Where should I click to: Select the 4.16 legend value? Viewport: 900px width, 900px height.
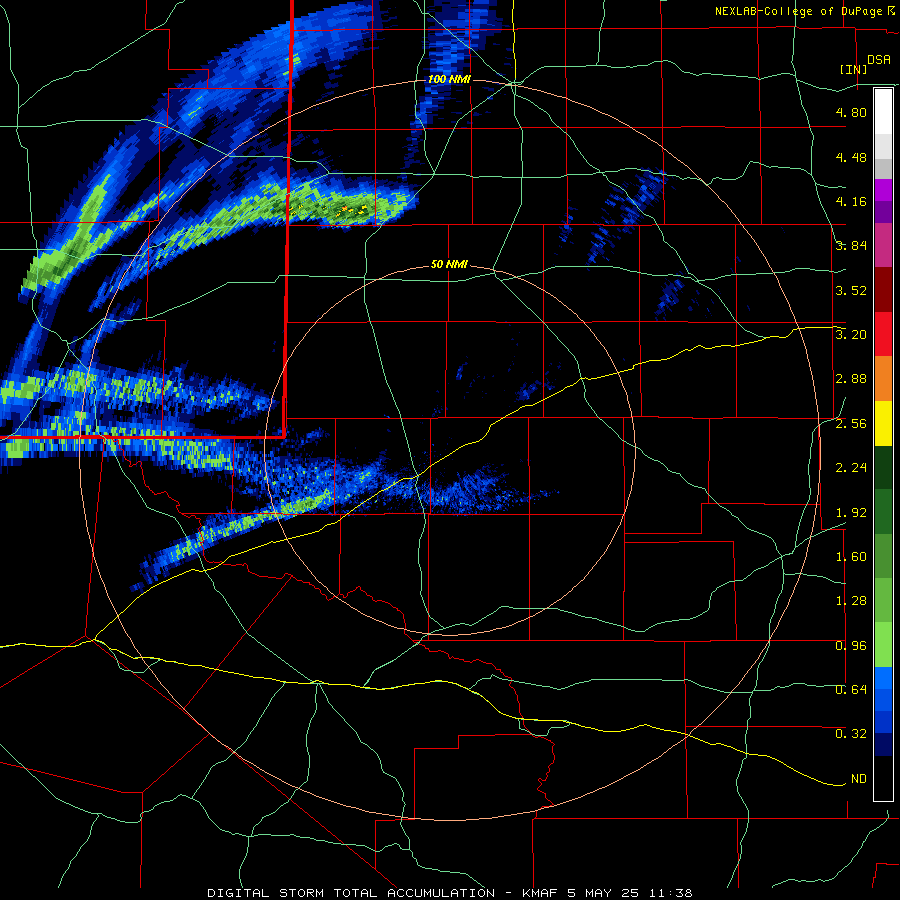click(x=851, y=201)
